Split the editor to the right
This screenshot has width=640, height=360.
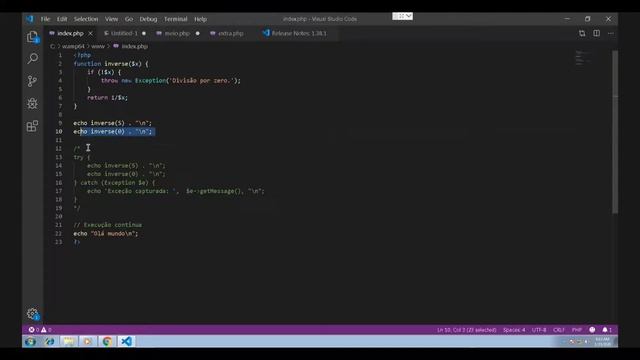(x=596, y=33)
